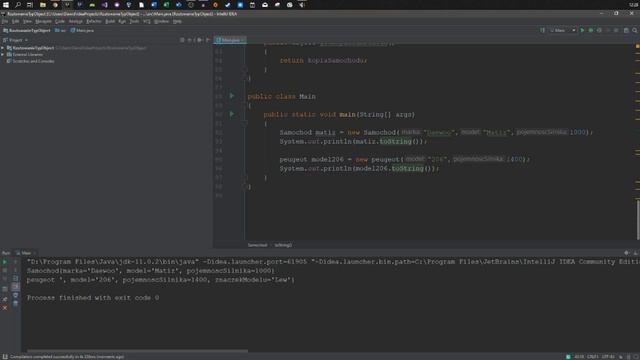Open the File menu
640x360 pixels.
tap(5, 21)
